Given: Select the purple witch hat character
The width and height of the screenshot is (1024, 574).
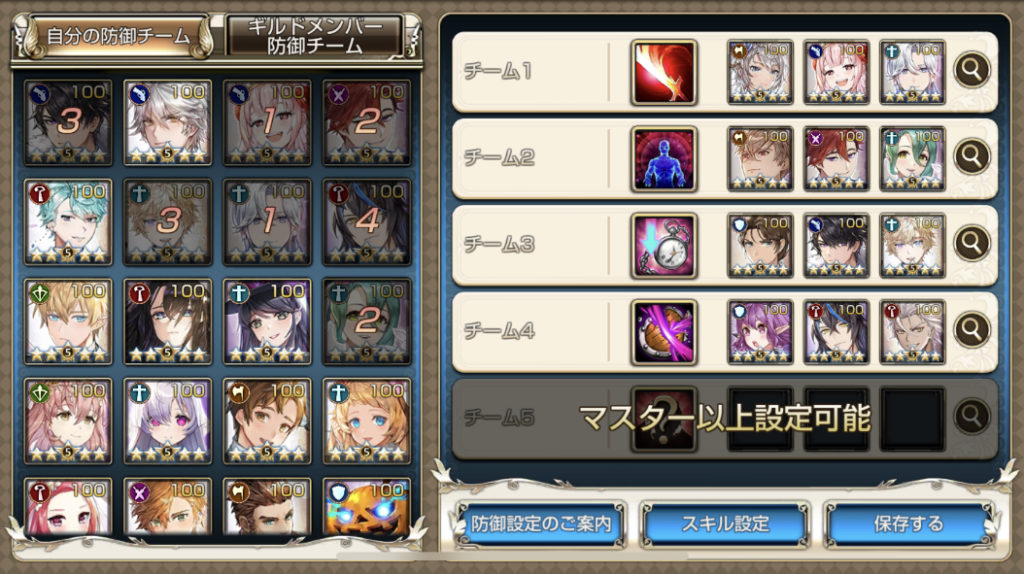Looking at the screenshot, I should coord(267,321).
